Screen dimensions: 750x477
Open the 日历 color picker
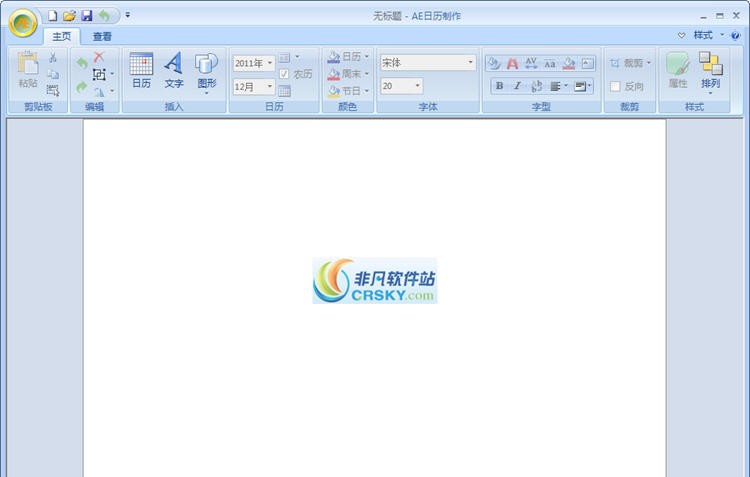point(348,57)
